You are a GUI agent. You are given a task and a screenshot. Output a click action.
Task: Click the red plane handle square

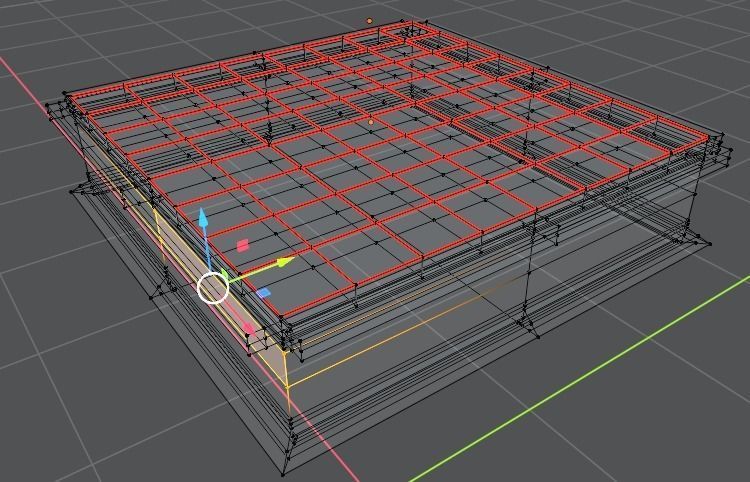(243, 246)
